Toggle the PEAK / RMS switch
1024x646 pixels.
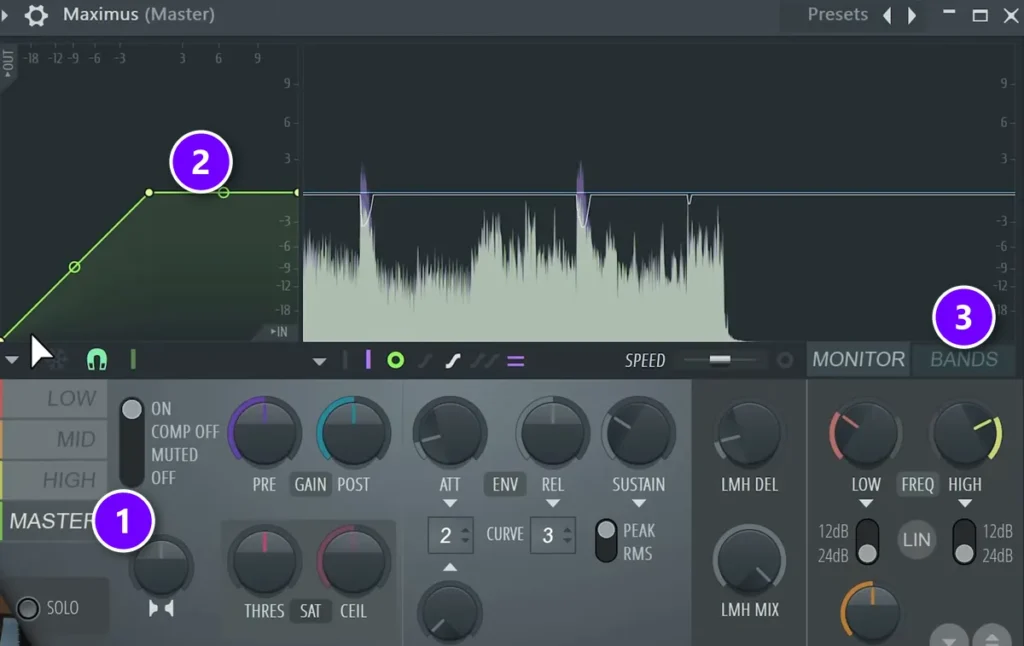coord(606,541)
